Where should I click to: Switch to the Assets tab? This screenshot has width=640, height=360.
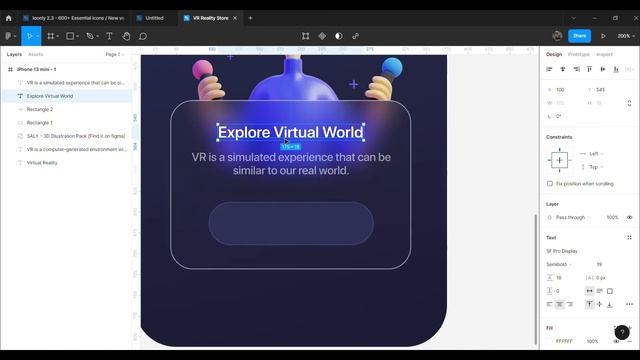[36, 54]
